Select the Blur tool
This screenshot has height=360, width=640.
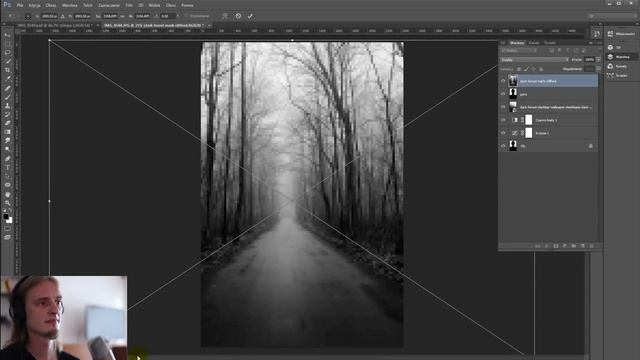point(7,140)
